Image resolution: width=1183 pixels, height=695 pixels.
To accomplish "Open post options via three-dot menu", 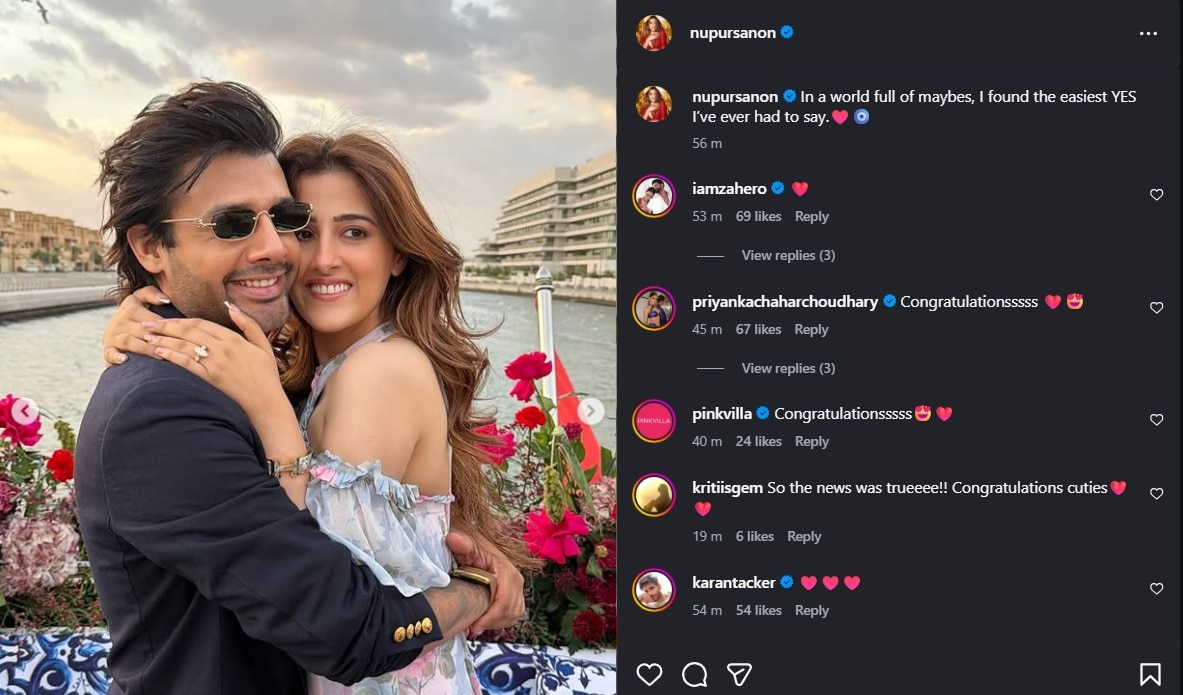I will point(1146,32).
